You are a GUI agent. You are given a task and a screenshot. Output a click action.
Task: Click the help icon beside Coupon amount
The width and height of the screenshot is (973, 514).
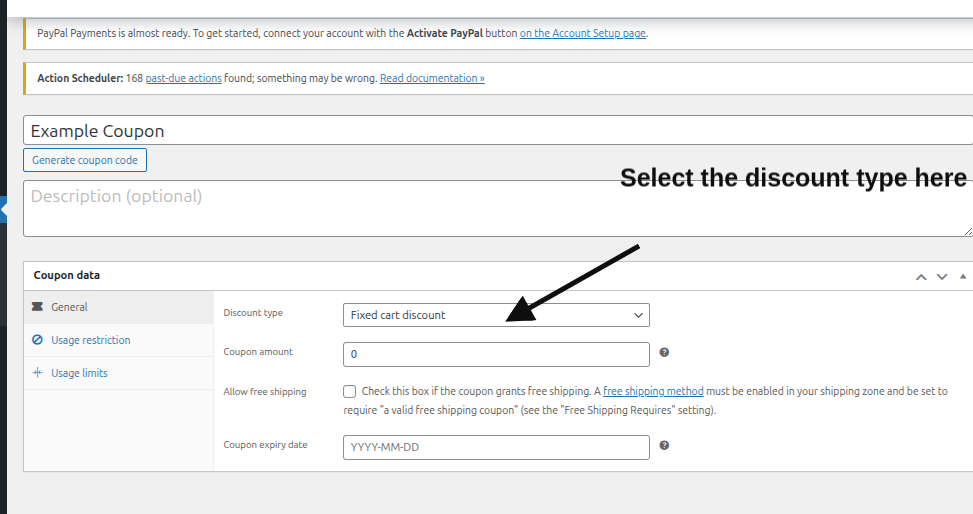(x=664, y=352)
